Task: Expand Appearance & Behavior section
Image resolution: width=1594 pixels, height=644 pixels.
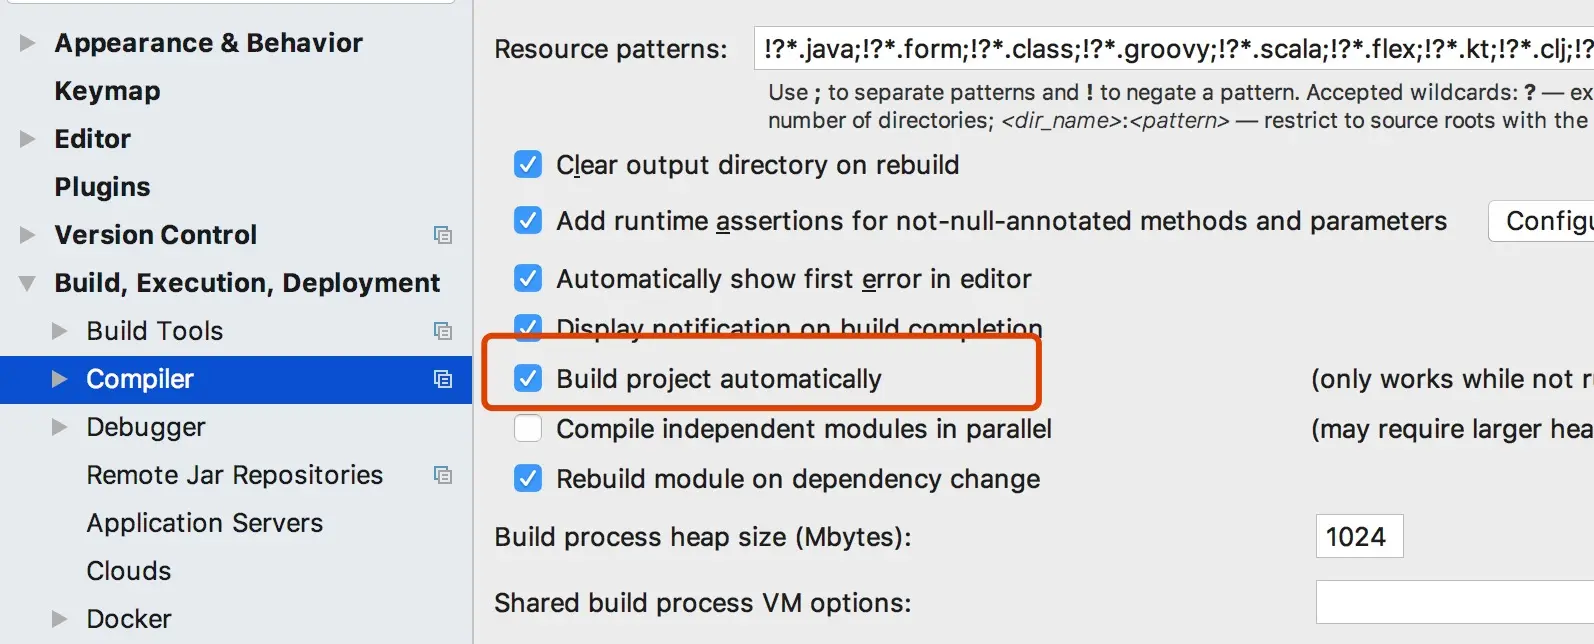Action: pos(28,43)
